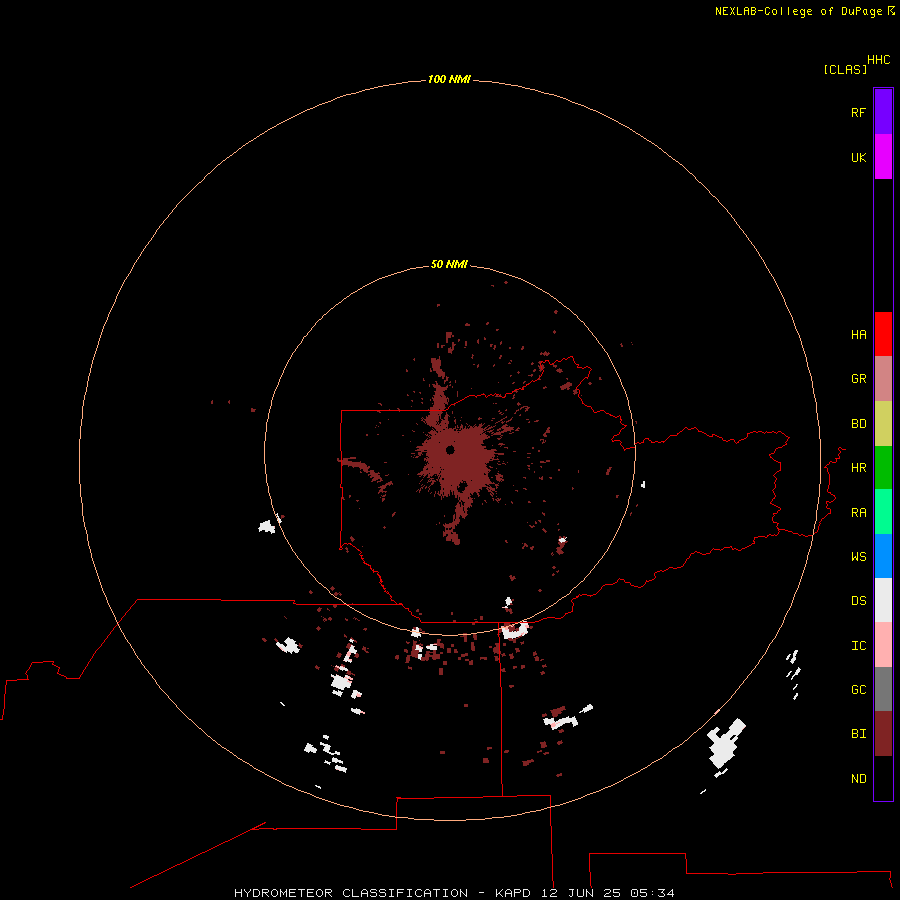Click the 'IC' legend label
900x900 pixels.
tap(858, 646)
